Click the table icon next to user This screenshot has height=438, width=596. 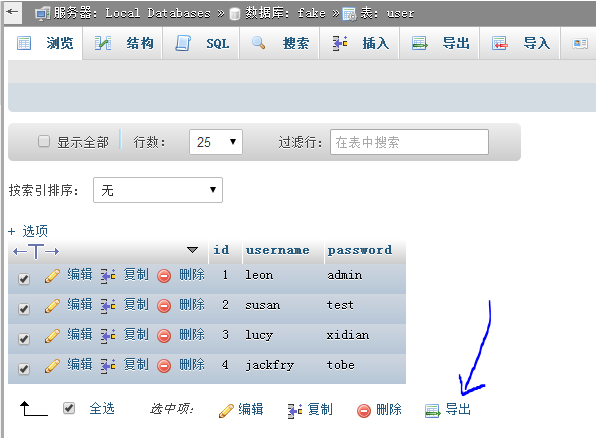point(349,14)
